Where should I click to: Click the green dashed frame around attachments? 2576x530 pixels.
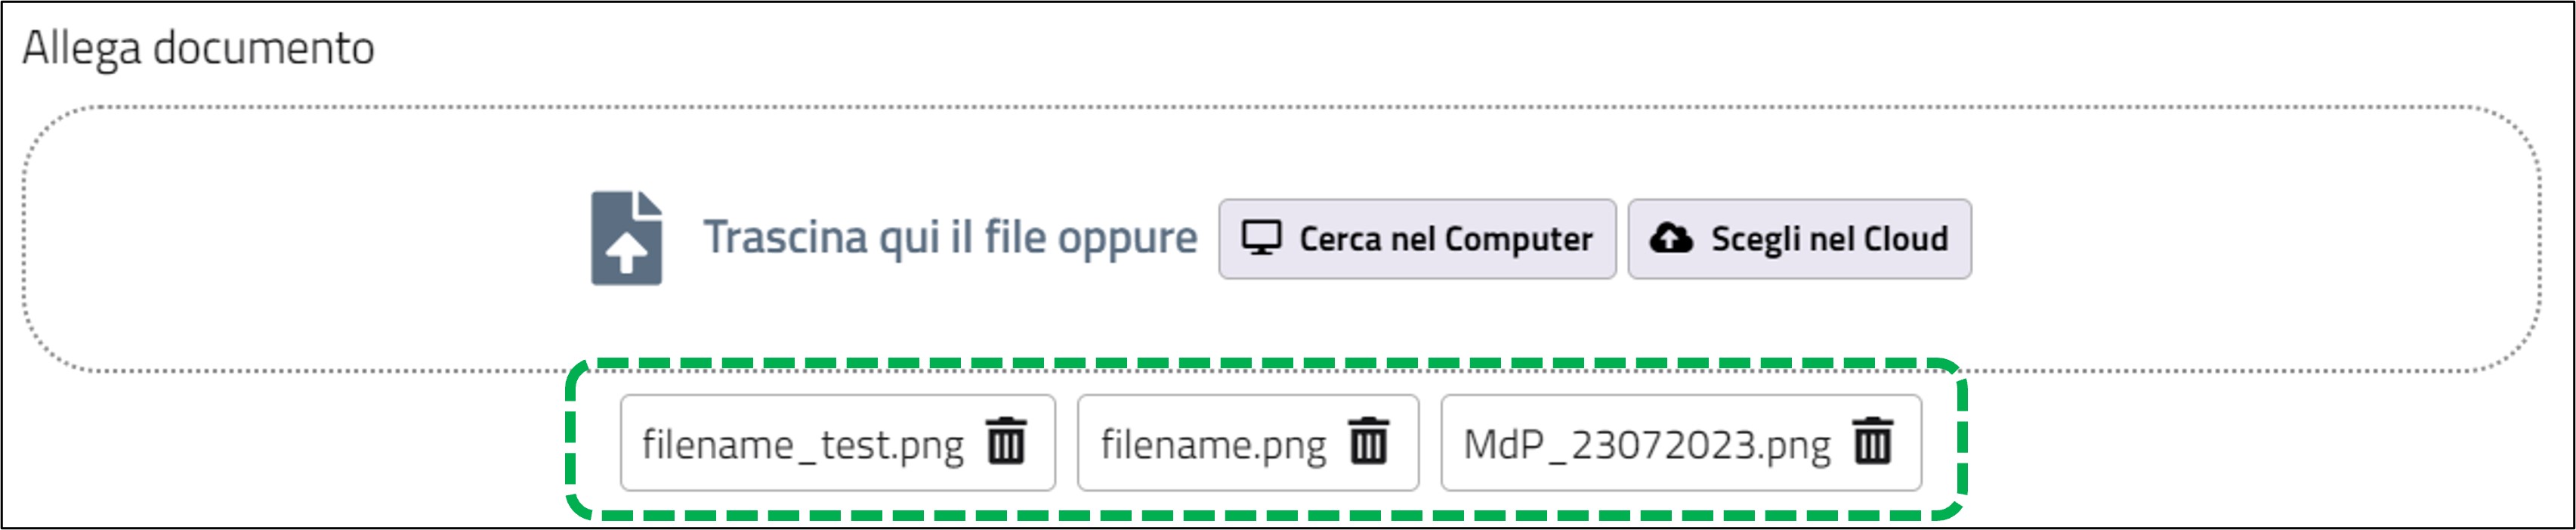tap(1266, 363)
